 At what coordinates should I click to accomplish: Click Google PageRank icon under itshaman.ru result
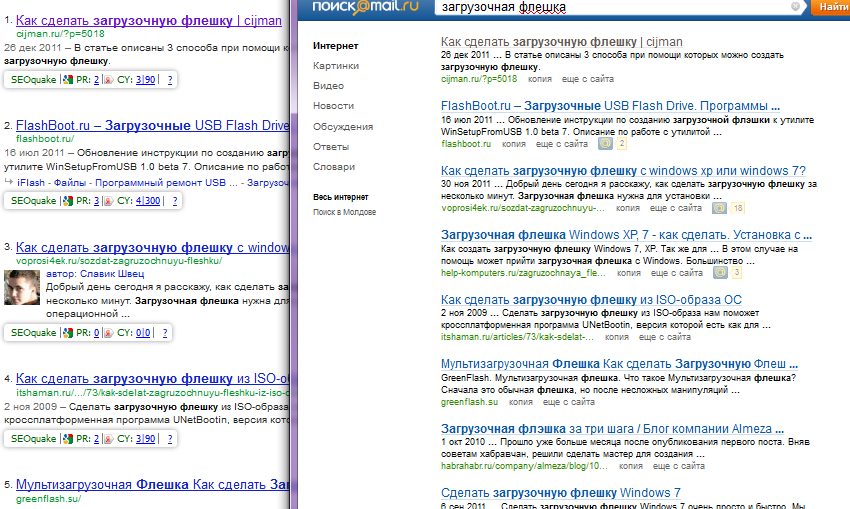[68, 439]
